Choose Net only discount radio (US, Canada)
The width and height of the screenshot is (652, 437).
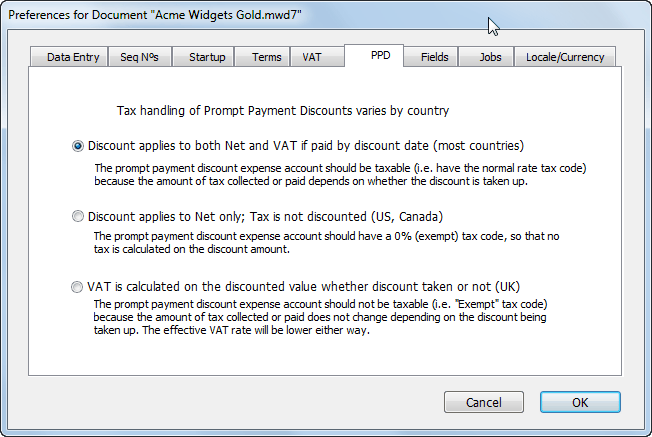point(78,216)
